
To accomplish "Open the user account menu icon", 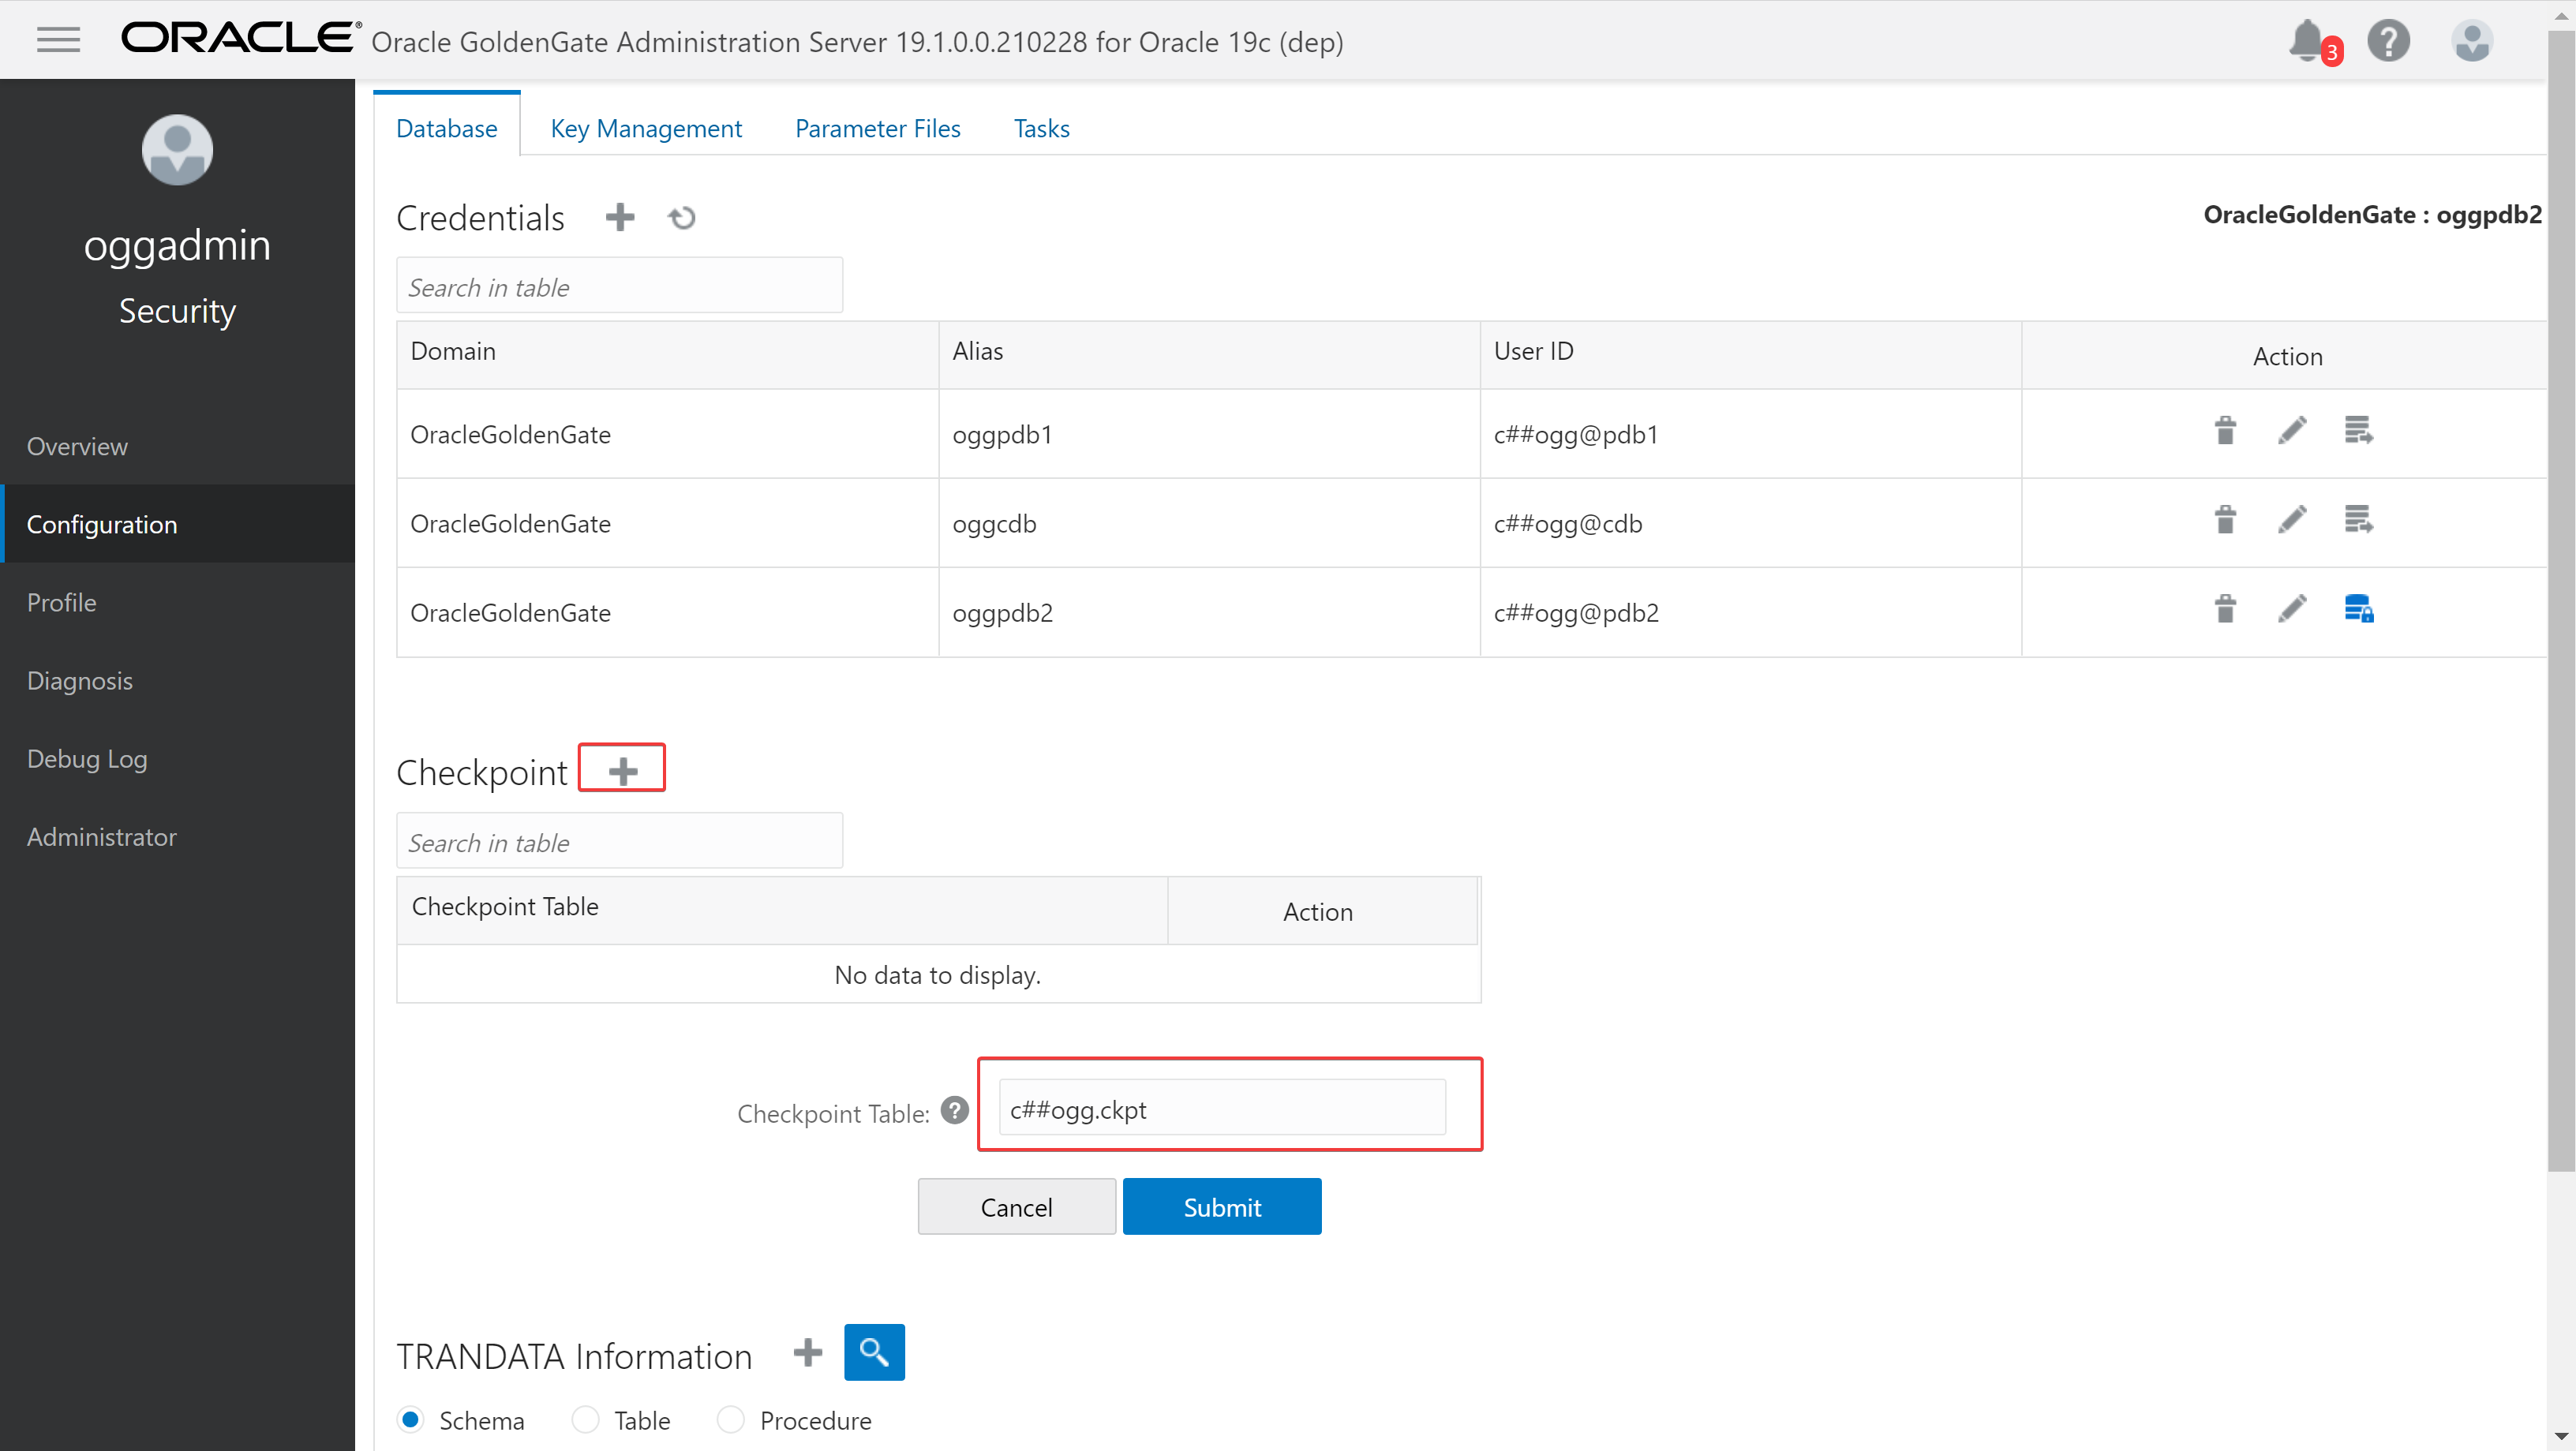I will [2471, 41].
